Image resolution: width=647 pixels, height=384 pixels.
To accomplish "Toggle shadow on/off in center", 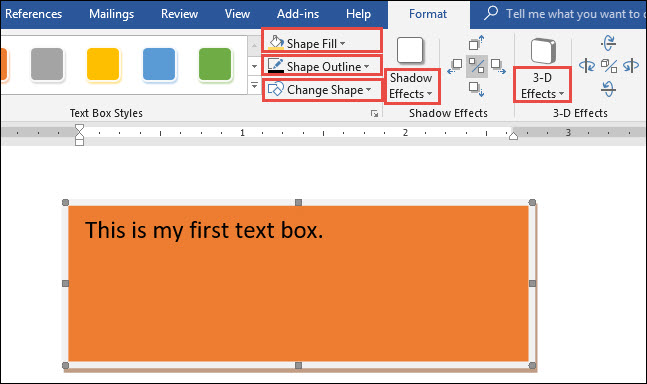I will tap(477, 66).
